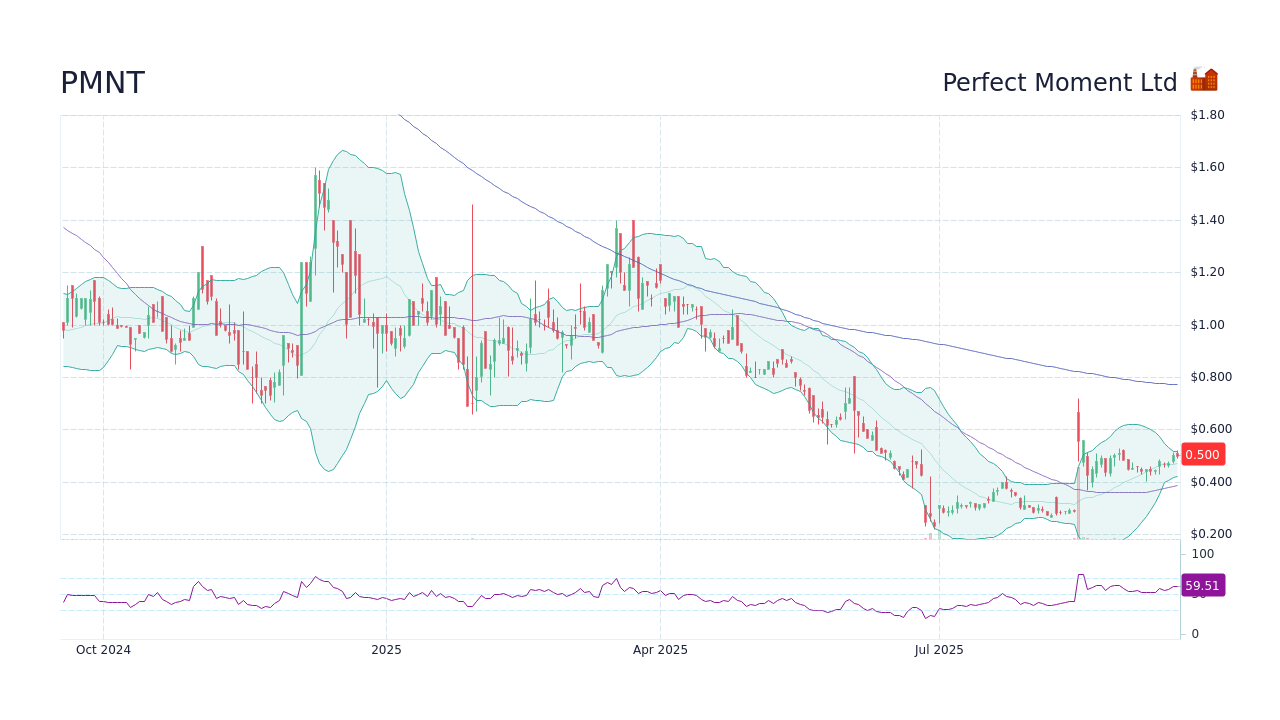Click the 100 level mark on RSI scale
Image resolution: width=1280 pixels, height=720 pixels.
click(x=1202, y=554)
